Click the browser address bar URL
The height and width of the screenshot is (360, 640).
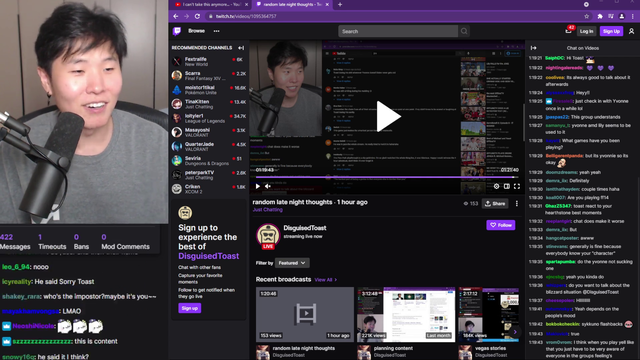(246, 16)
